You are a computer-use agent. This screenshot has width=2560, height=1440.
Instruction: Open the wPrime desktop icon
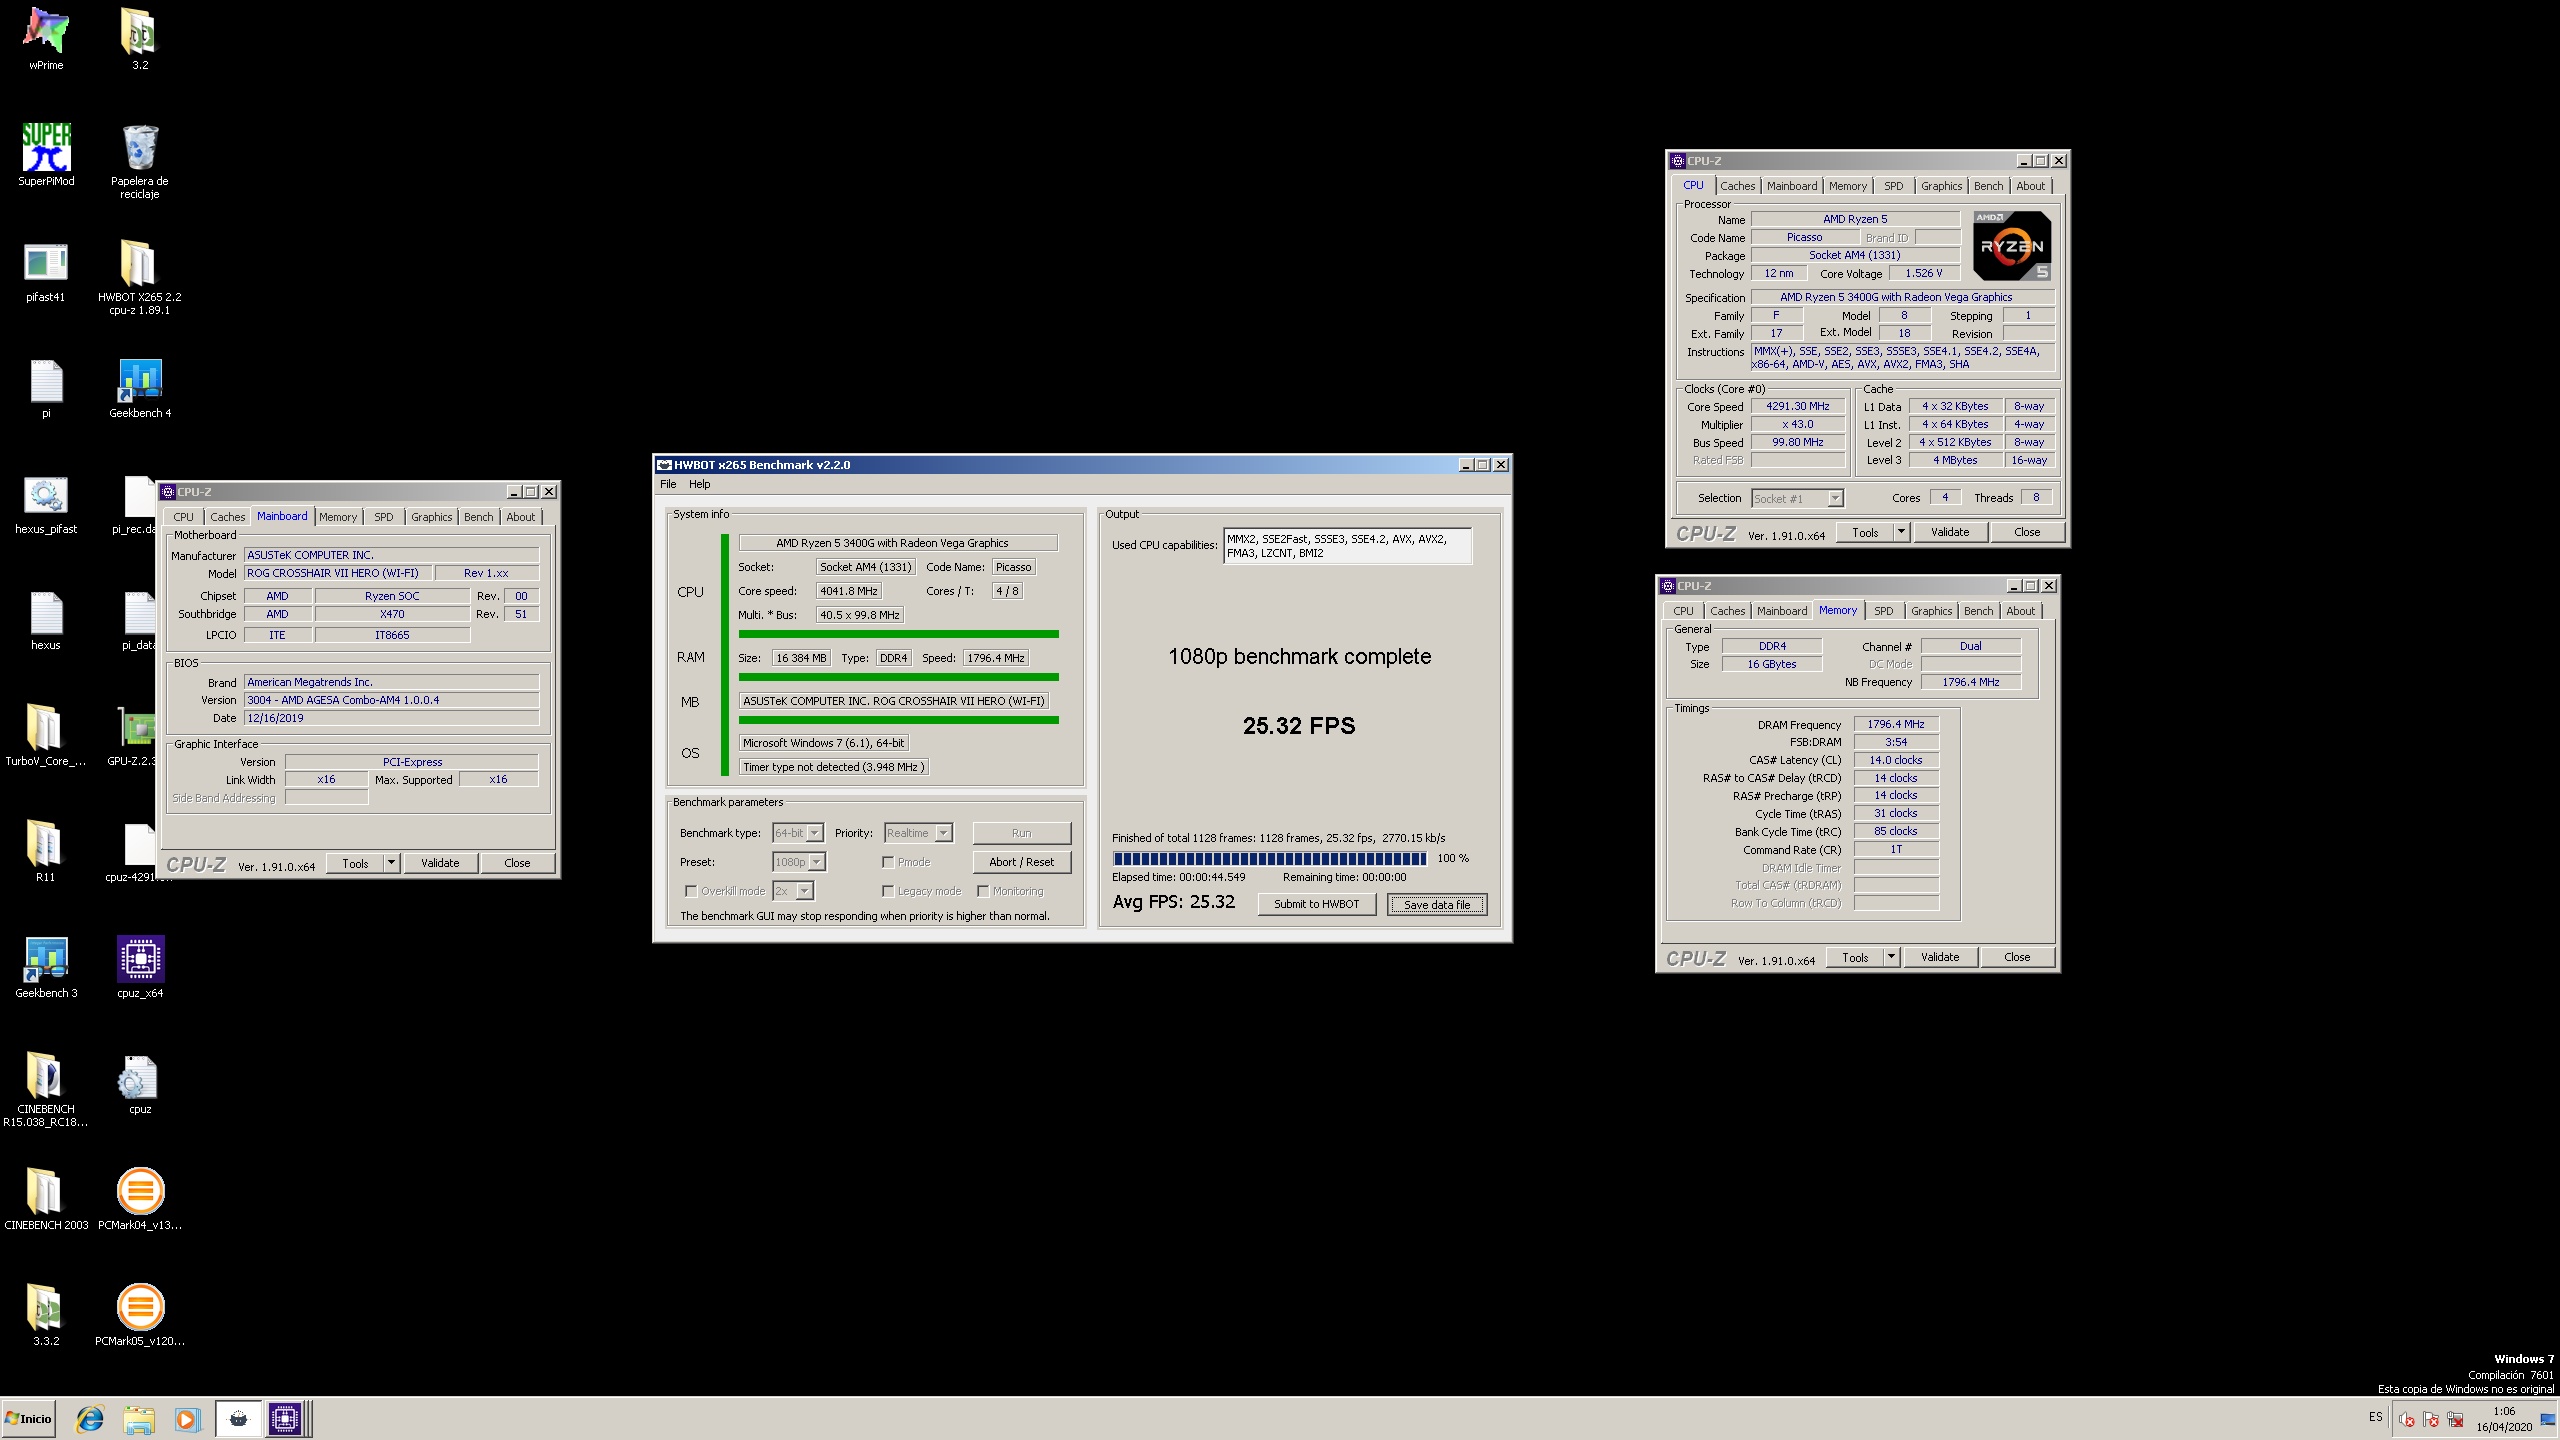(46, 39)
